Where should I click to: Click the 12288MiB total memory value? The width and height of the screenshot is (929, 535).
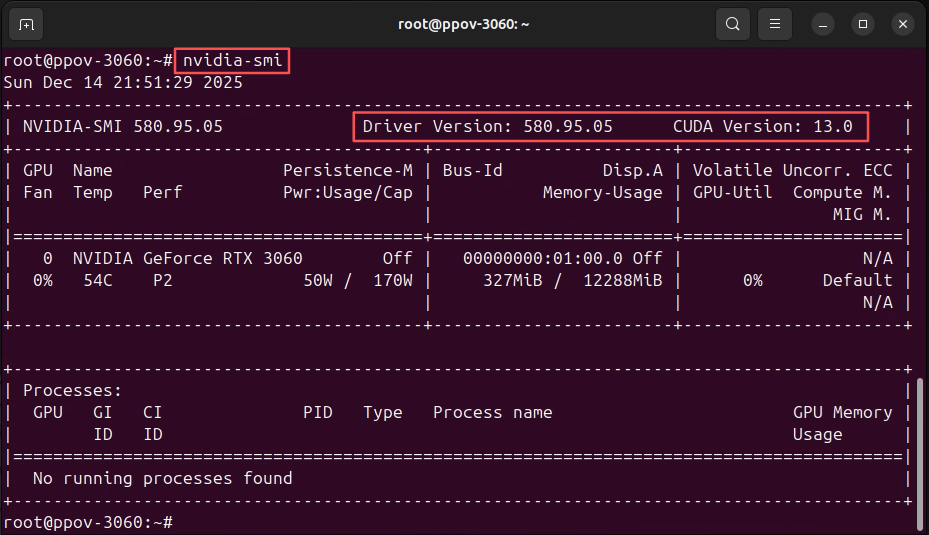click(623, 280)
